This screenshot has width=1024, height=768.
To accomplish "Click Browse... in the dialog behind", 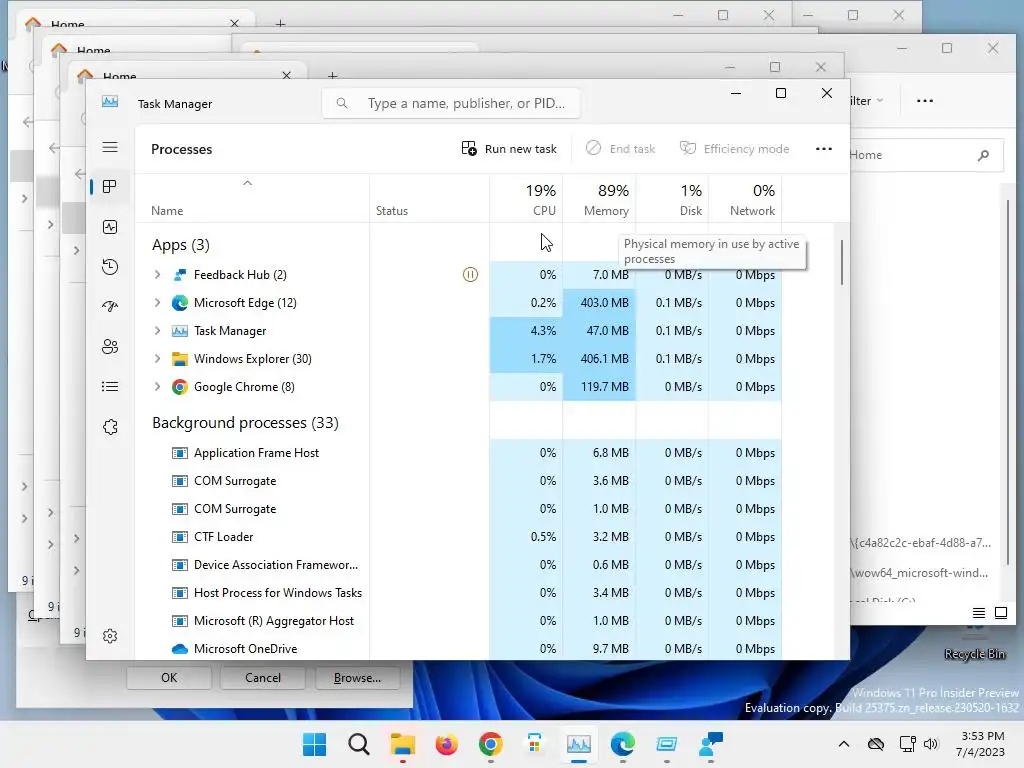I will tap(357, 678).
